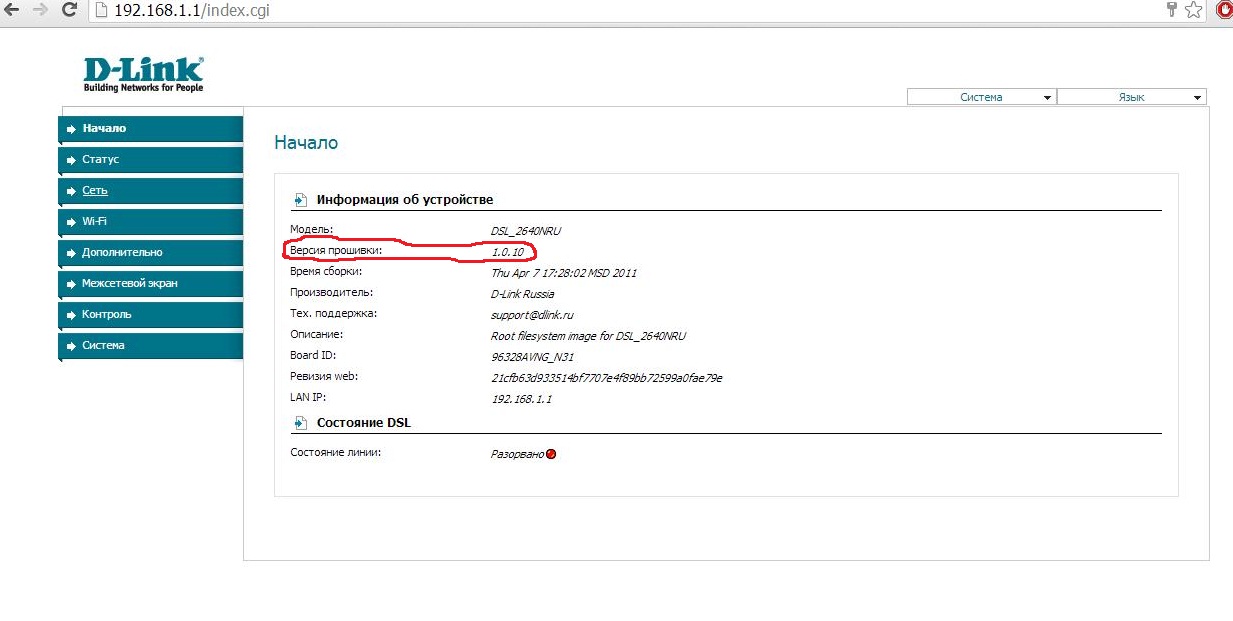
Task: Click the icon beside Состояние DSL
Action: pyautogui.click(x=300, y=423)
